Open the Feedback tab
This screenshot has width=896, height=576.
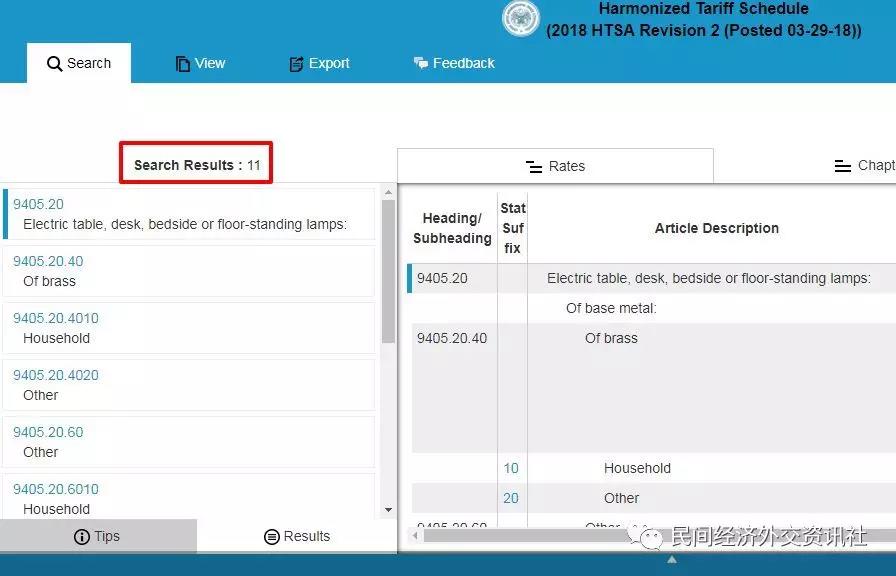[454, 63]
